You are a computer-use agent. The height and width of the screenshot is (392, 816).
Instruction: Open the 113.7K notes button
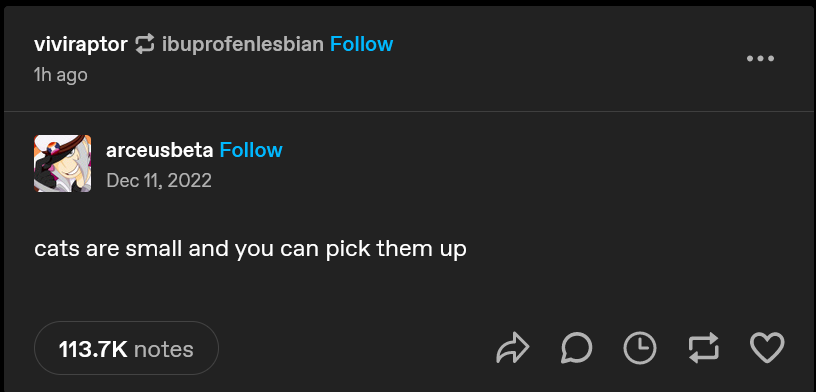tap(126, 348)
